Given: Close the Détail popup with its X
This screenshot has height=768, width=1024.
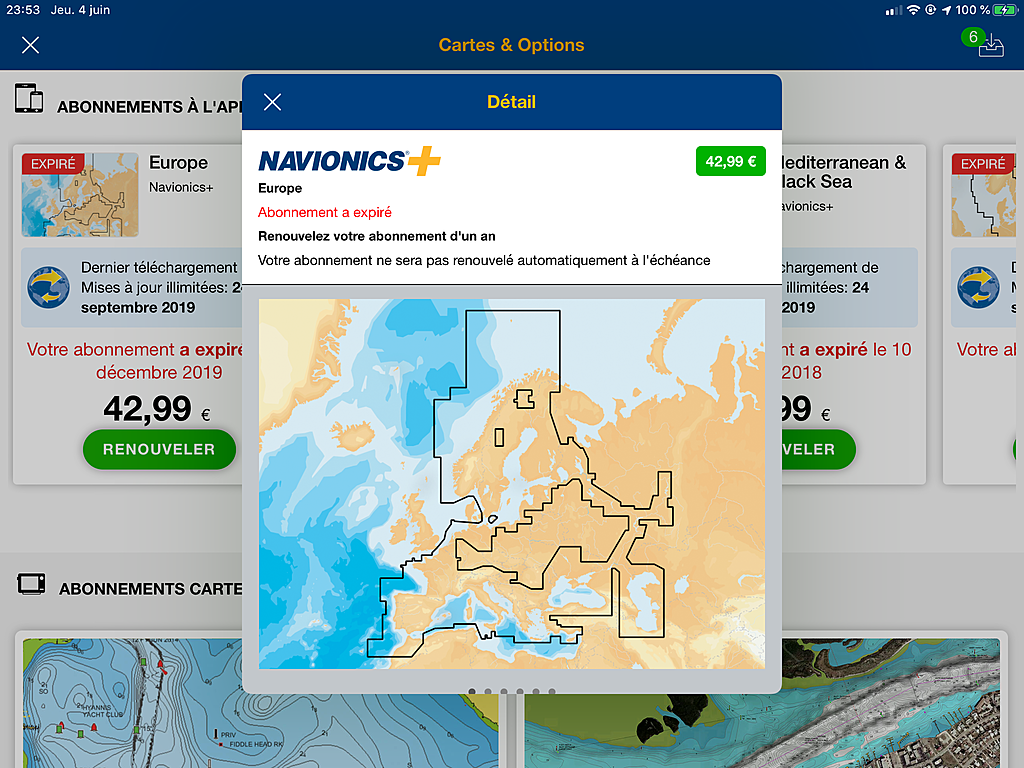Looking at the screenshot, I should pyautogui.click(x=272, y=102).
